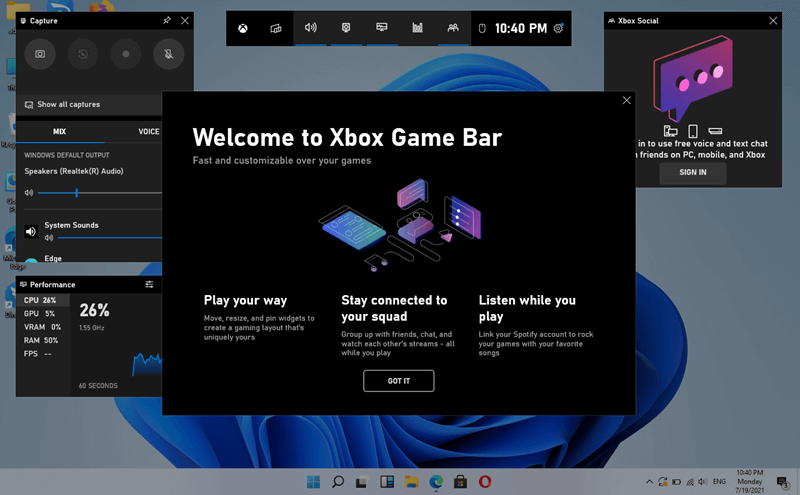The width and height of the screenshot is (800, 495).
Task: Toggle the Audio widget from Game Bar toolbar
Action: coord(310,28)
